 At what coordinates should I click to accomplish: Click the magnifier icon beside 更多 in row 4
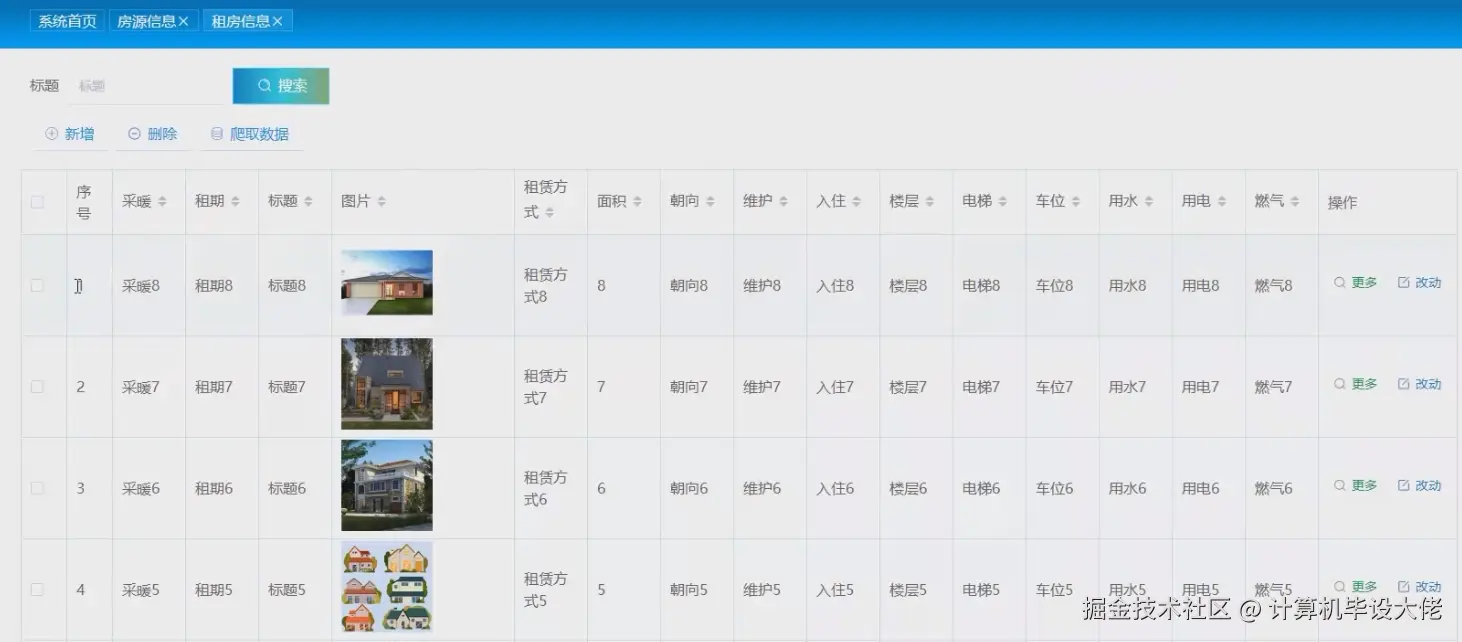point(1339,585)
